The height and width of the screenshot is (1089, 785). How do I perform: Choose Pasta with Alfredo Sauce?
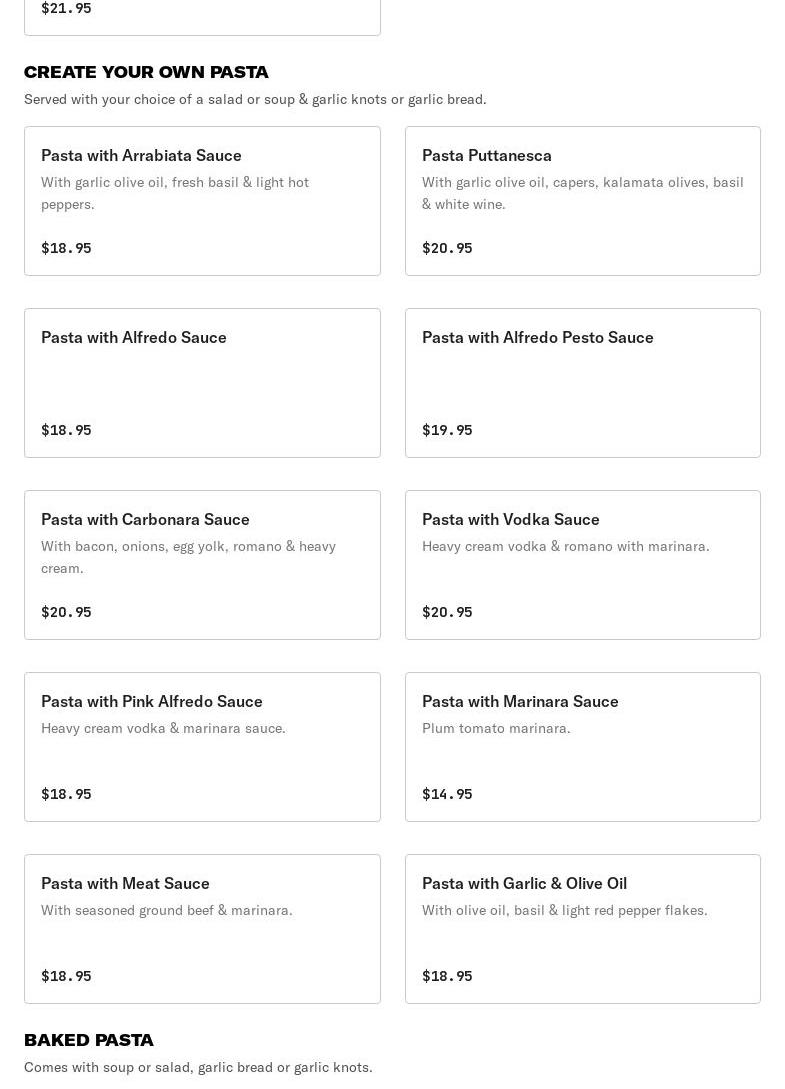coord(202,383)
